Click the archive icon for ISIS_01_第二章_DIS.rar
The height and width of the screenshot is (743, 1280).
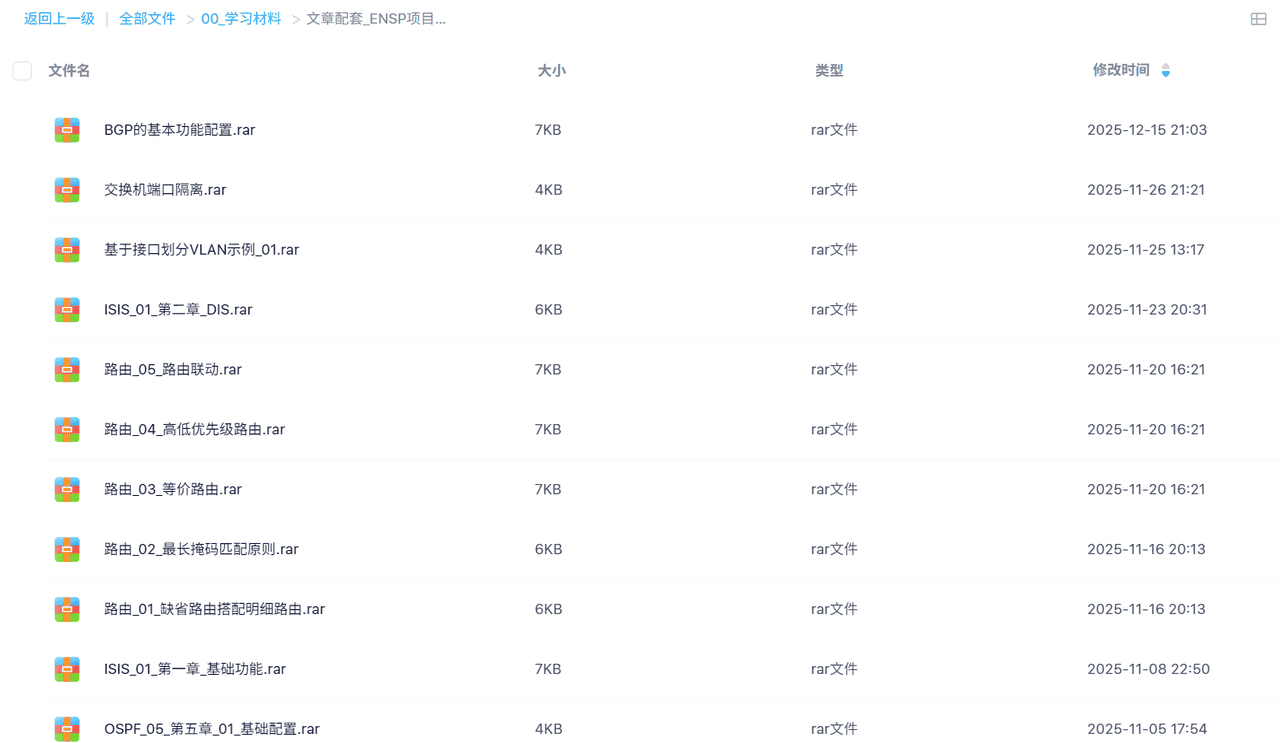67,310
